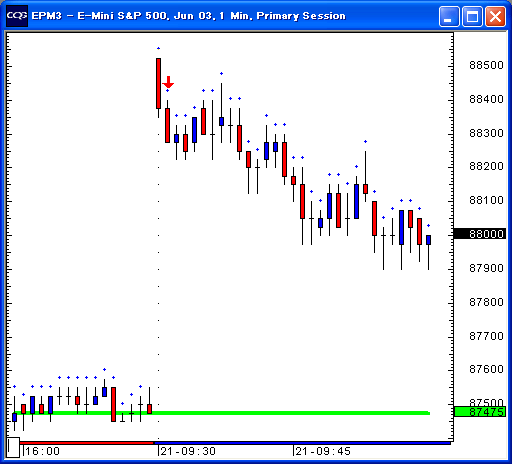Click the 88400 price axis label
The image size is (512, 464).
click(x=486, y=99)
